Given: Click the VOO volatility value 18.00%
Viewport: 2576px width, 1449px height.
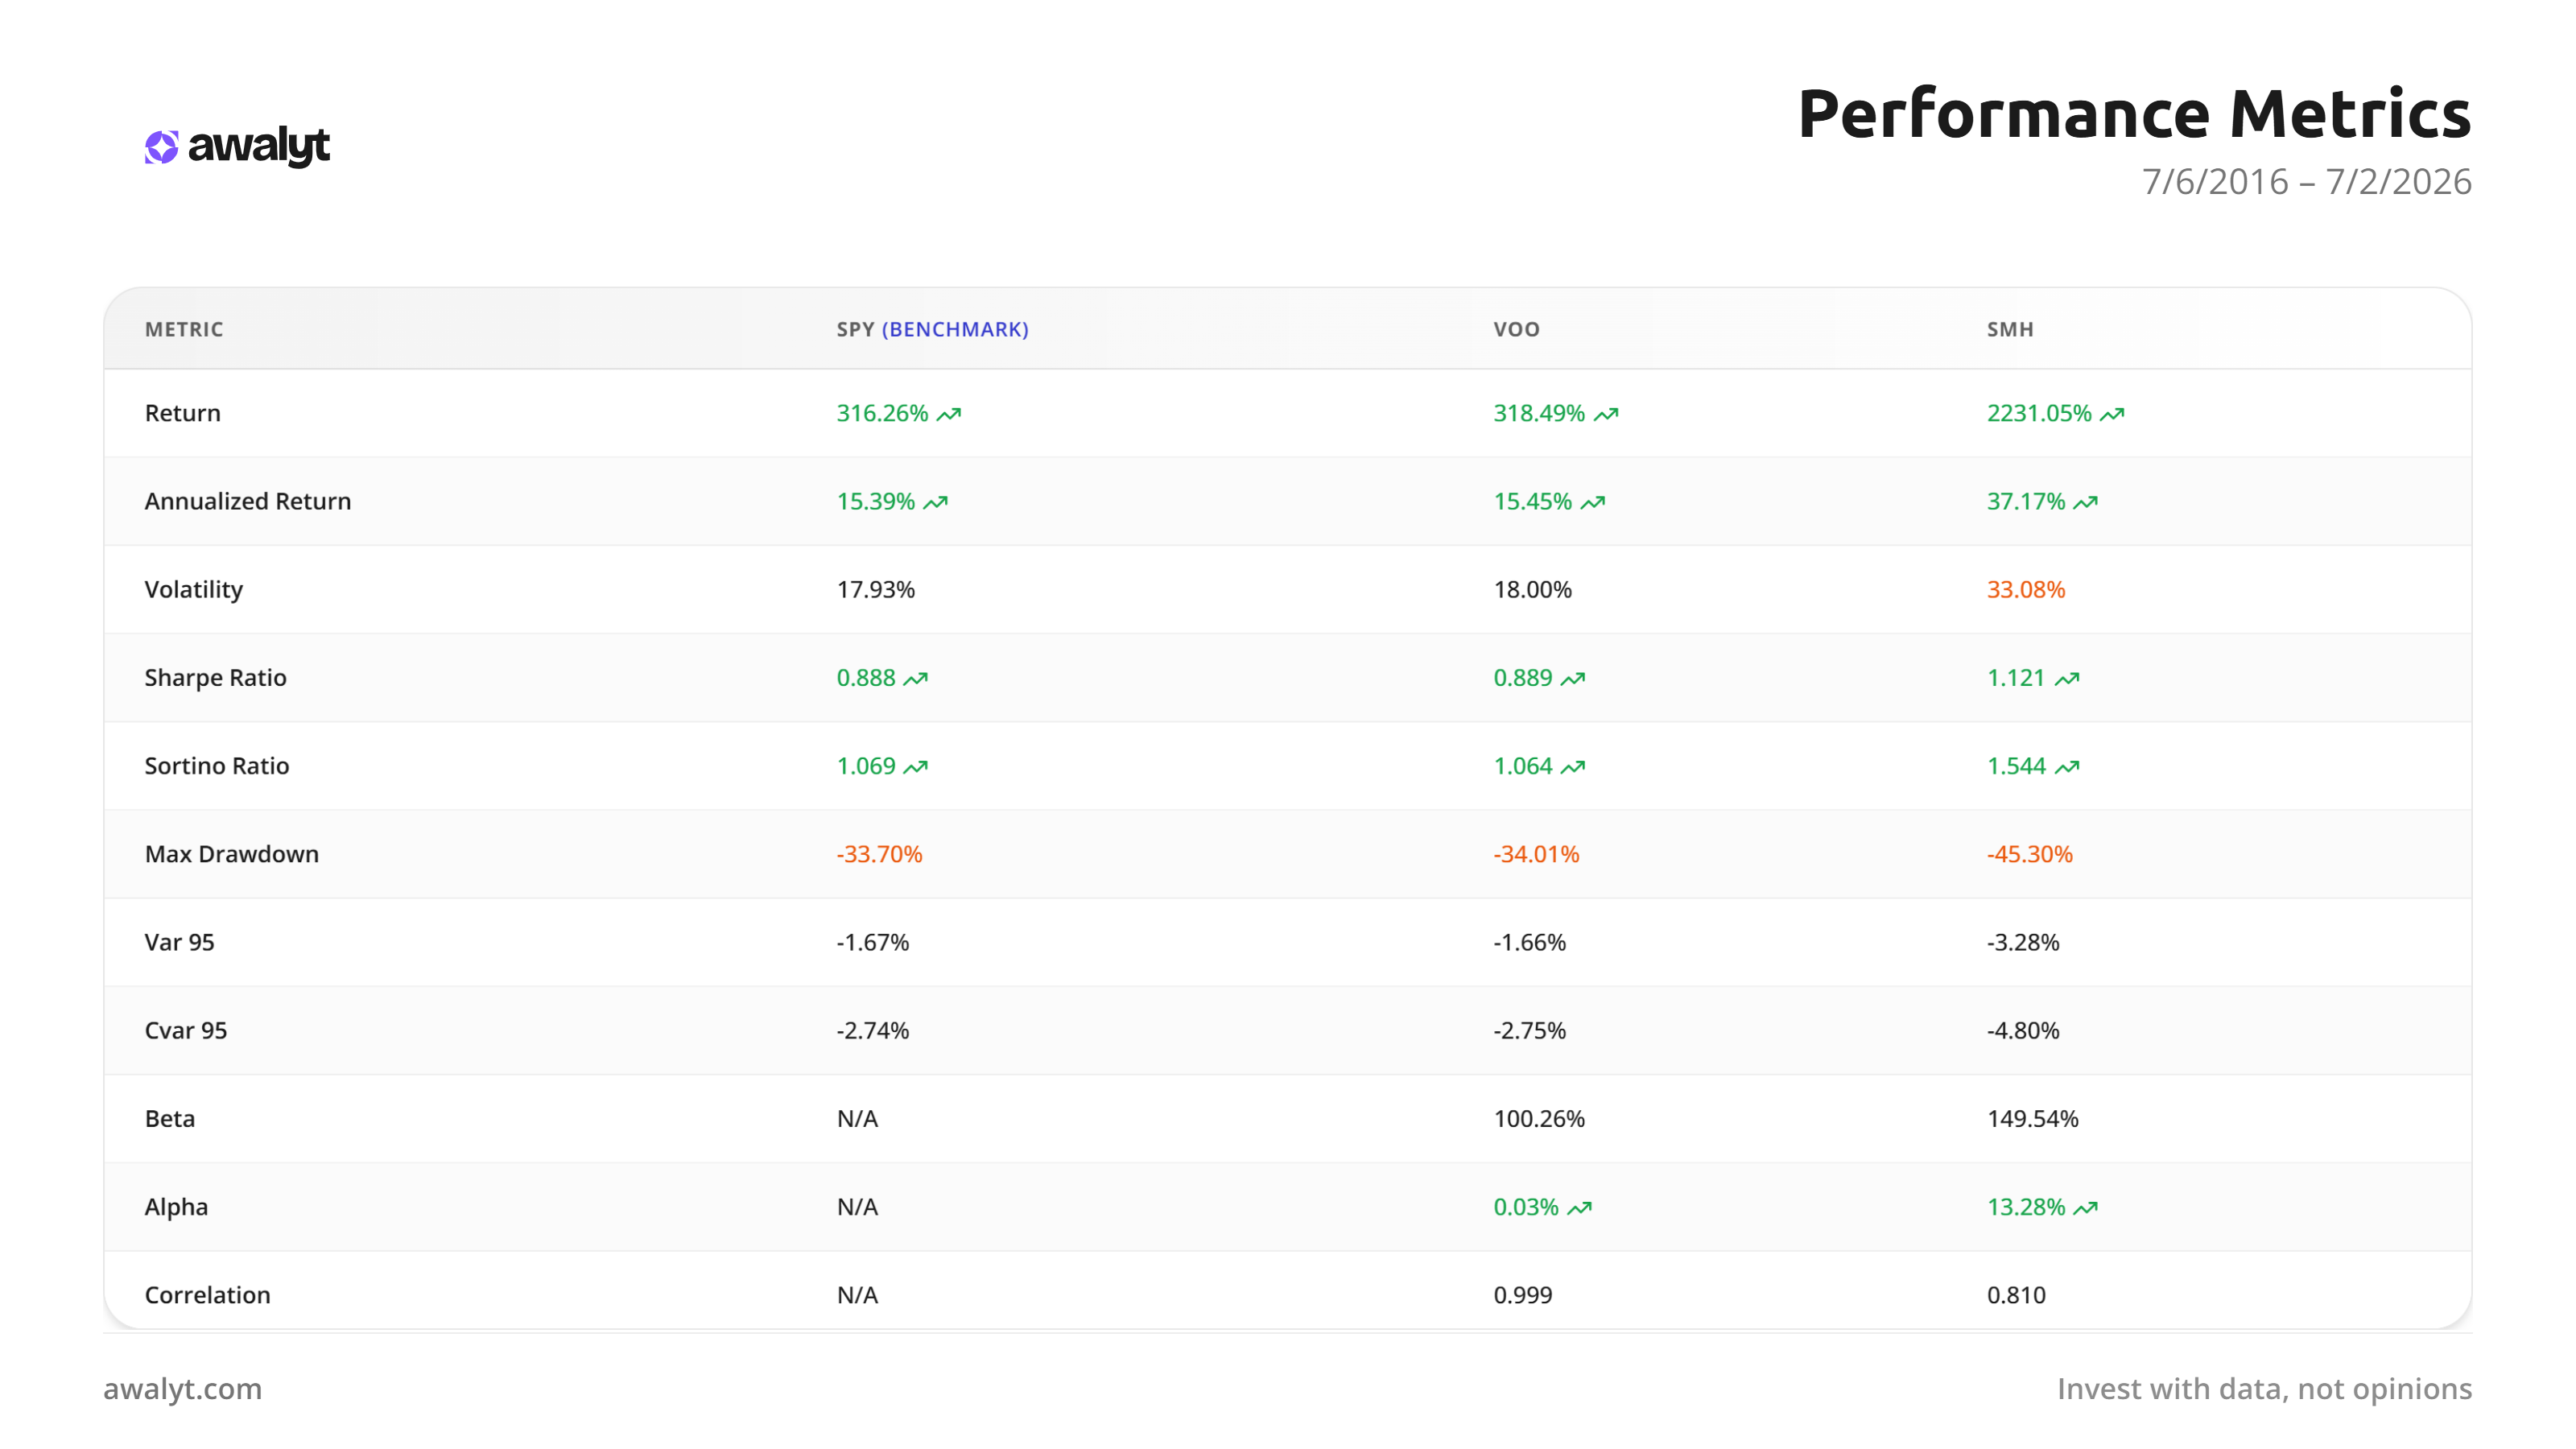Looking at the screenshot, I should (x=1533, y=590).
